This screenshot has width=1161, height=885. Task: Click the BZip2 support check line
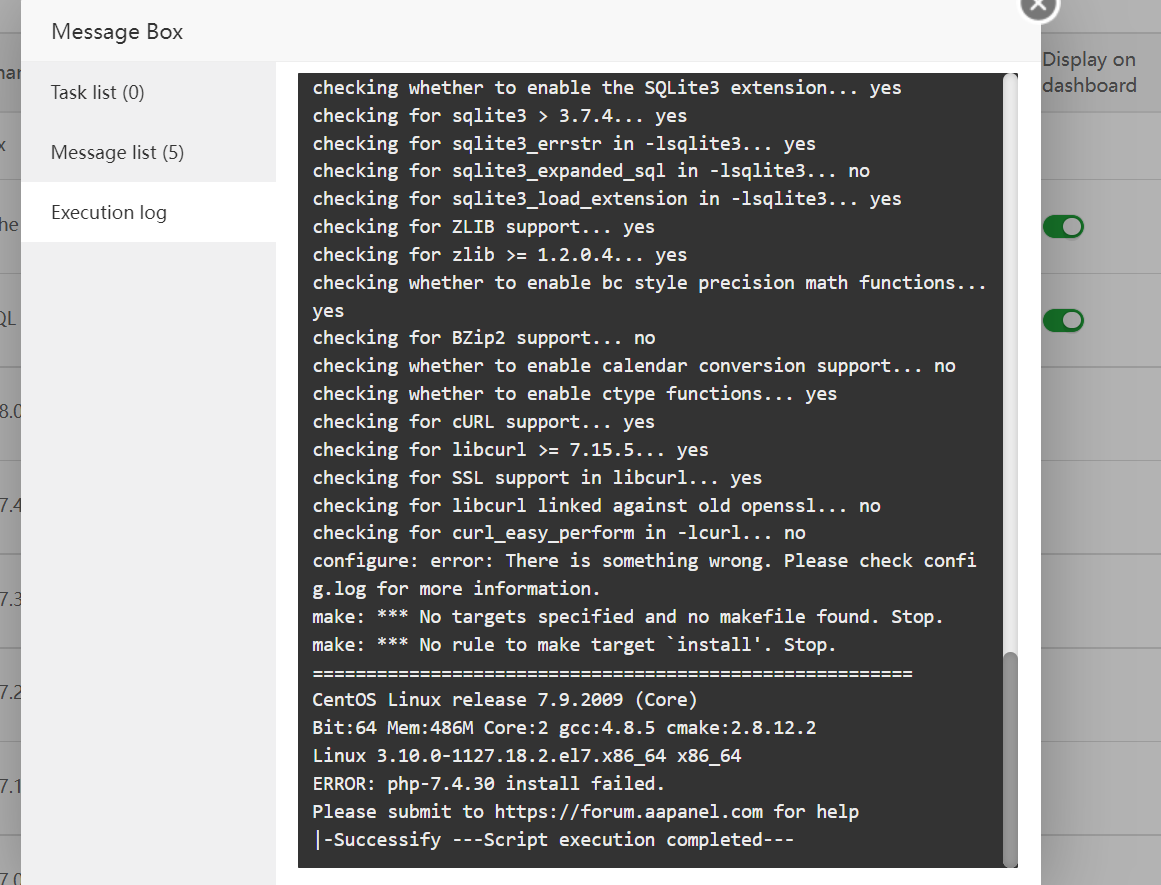(x=484, y=338)
